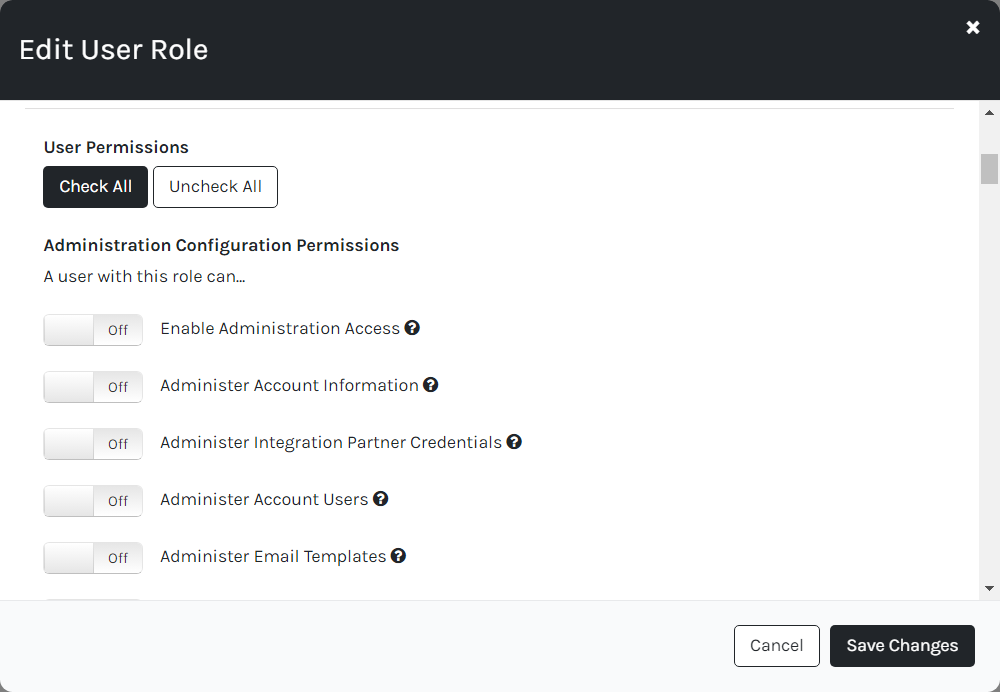Show help tooltip for Administer Account Users
The width and height of the screenshot is (1000, 692).
point(381,499)
